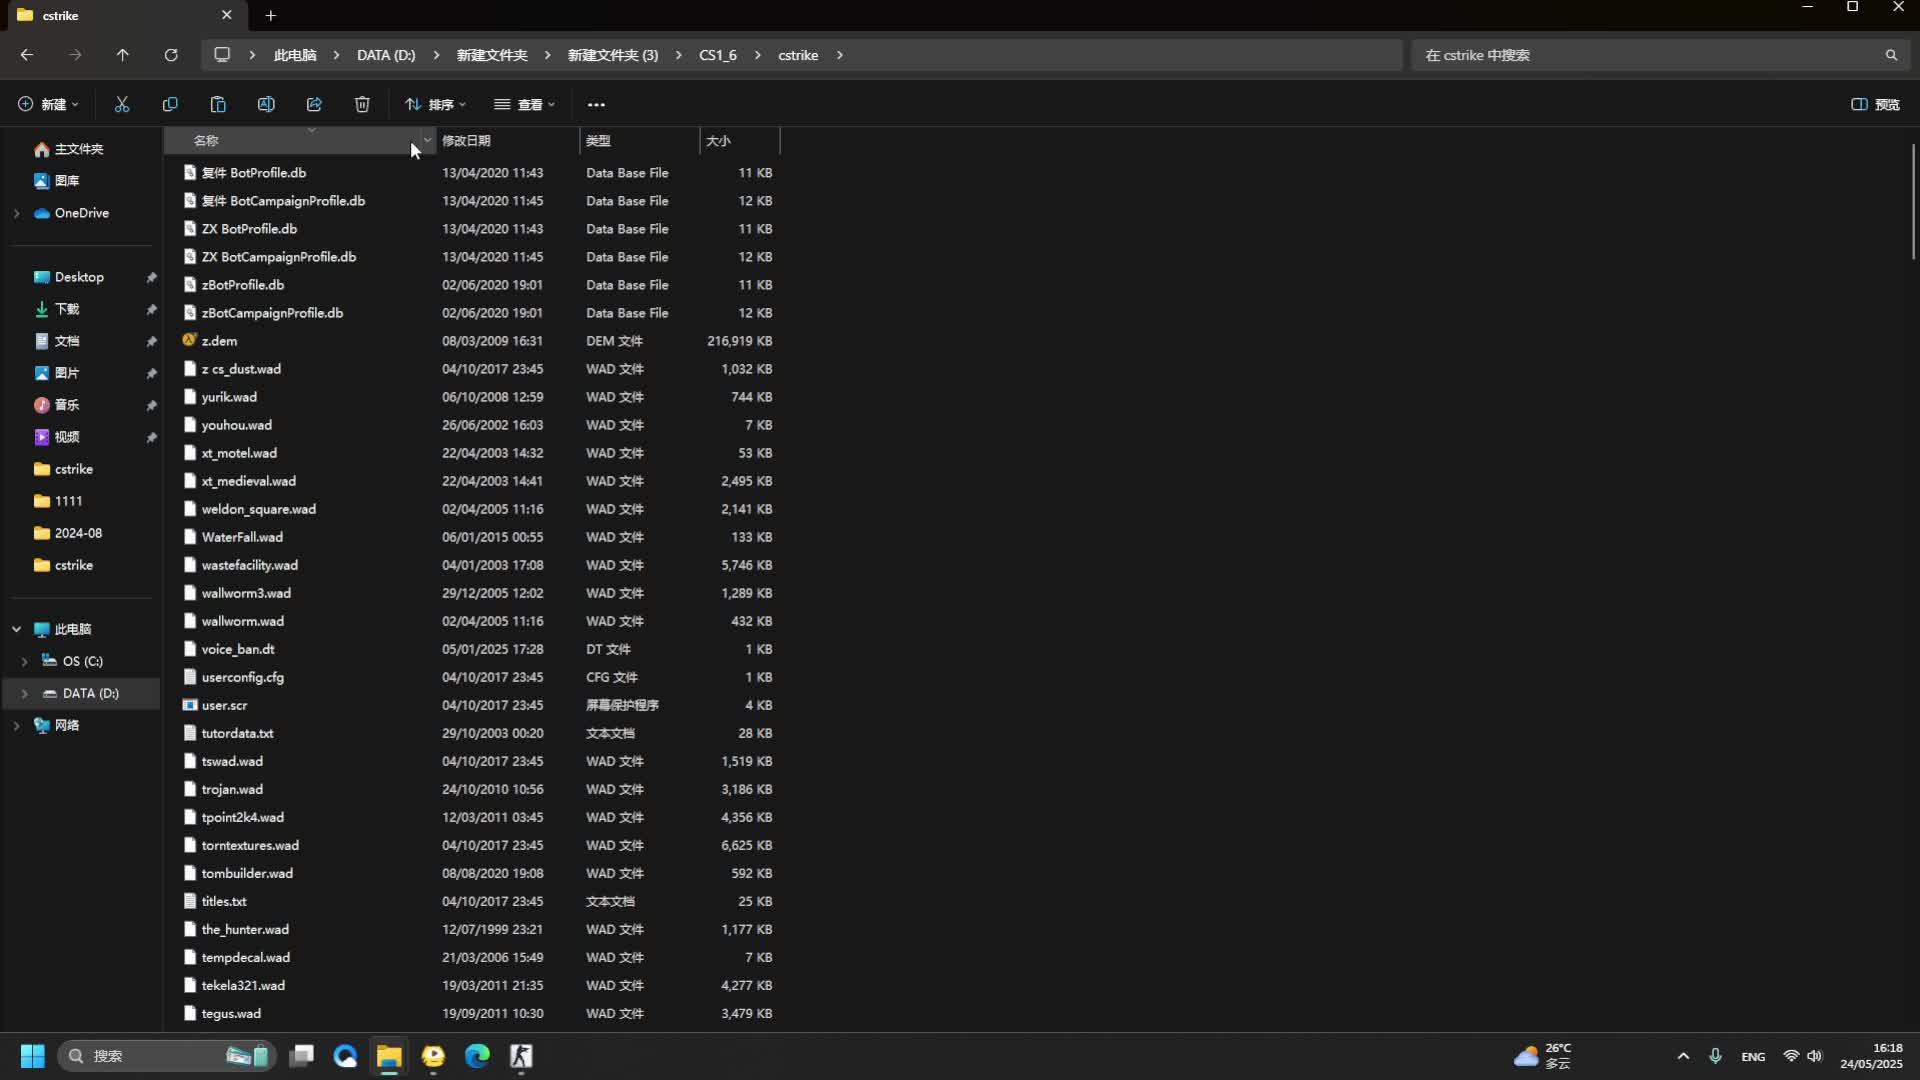Image resolution: width=1920 pixels, height=1080 pixels.
Task: Click the Cut scissors icon
Action: 122,104
